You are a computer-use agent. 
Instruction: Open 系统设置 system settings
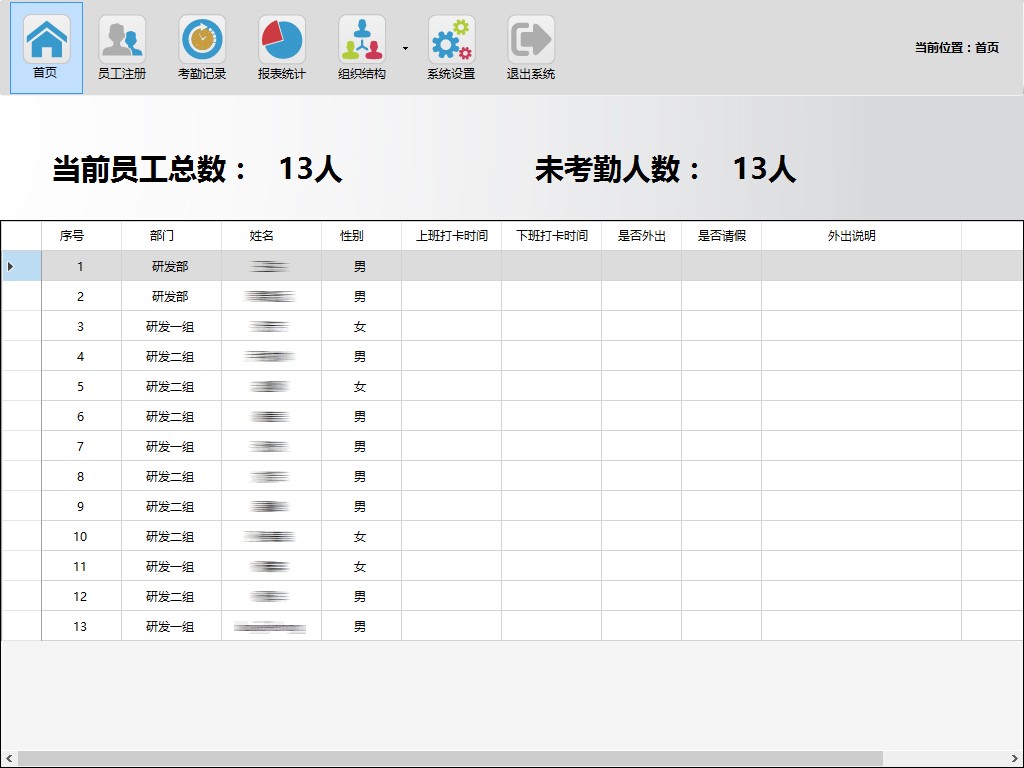coord(451,47)
